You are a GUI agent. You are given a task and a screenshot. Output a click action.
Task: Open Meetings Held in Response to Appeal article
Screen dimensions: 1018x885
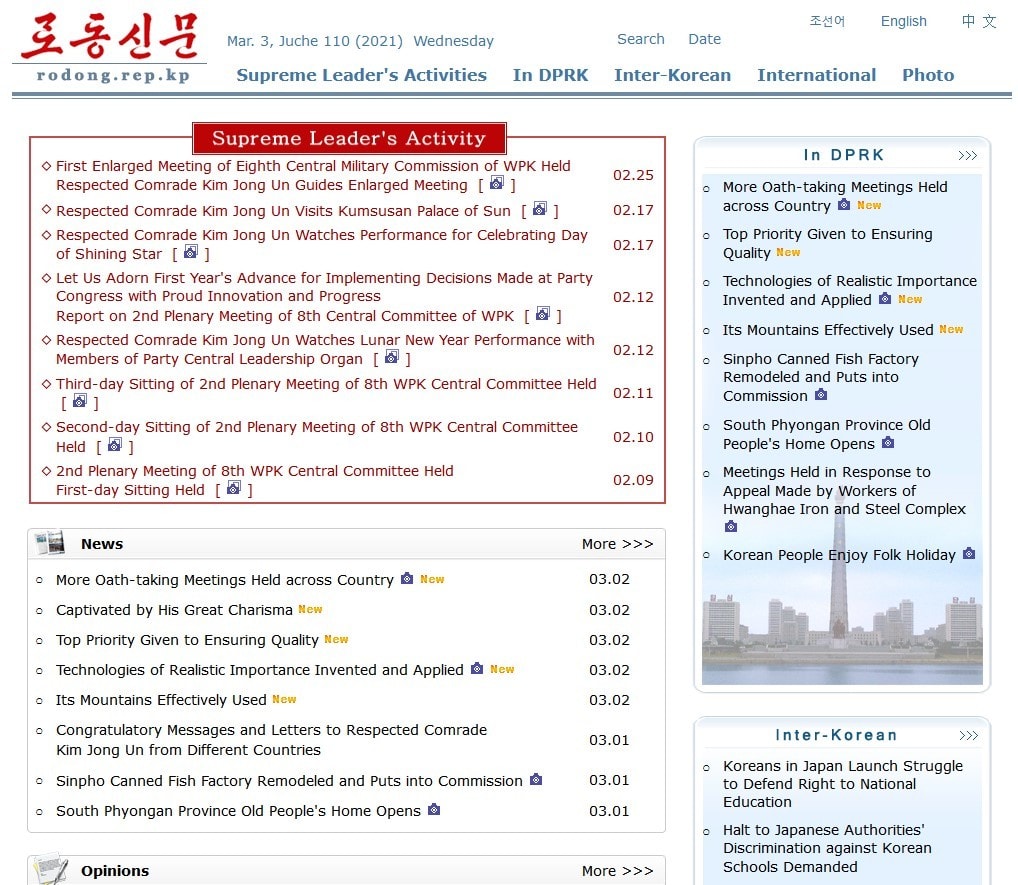845,490
